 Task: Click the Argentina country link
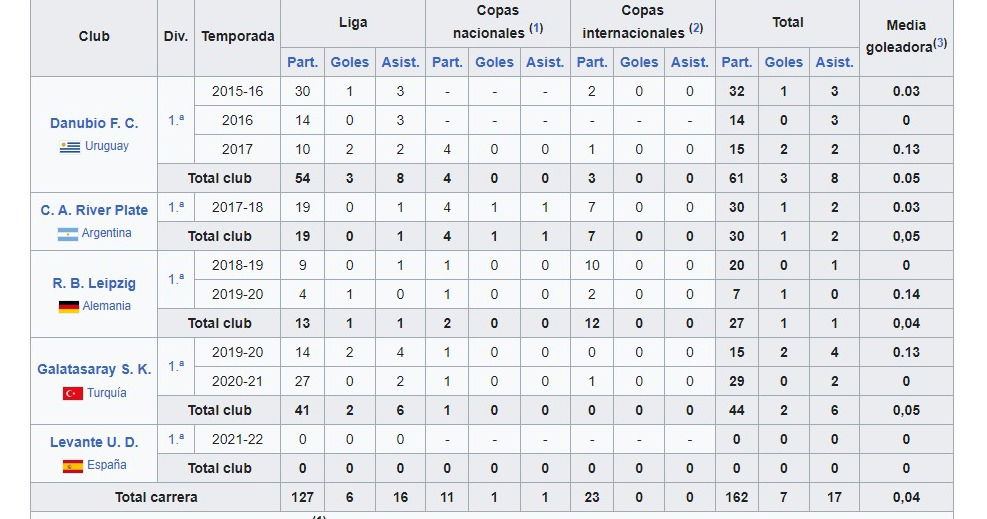point(107,233)
